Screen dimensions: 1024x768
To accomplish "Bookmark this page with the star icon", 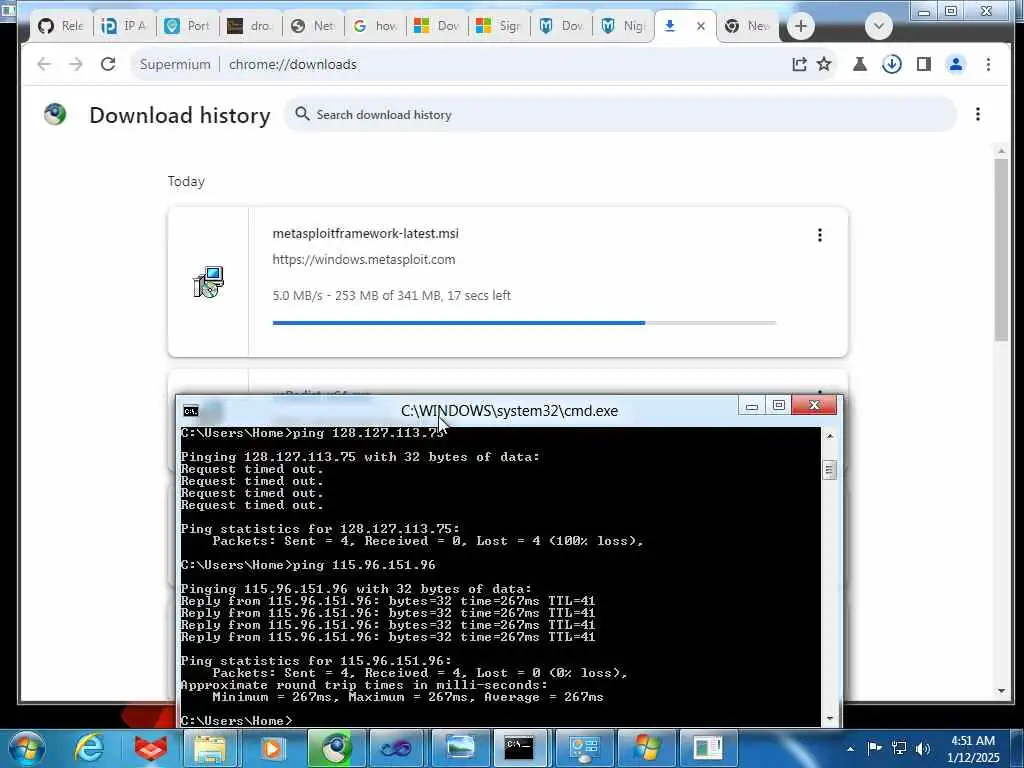I will click(824, 64).
